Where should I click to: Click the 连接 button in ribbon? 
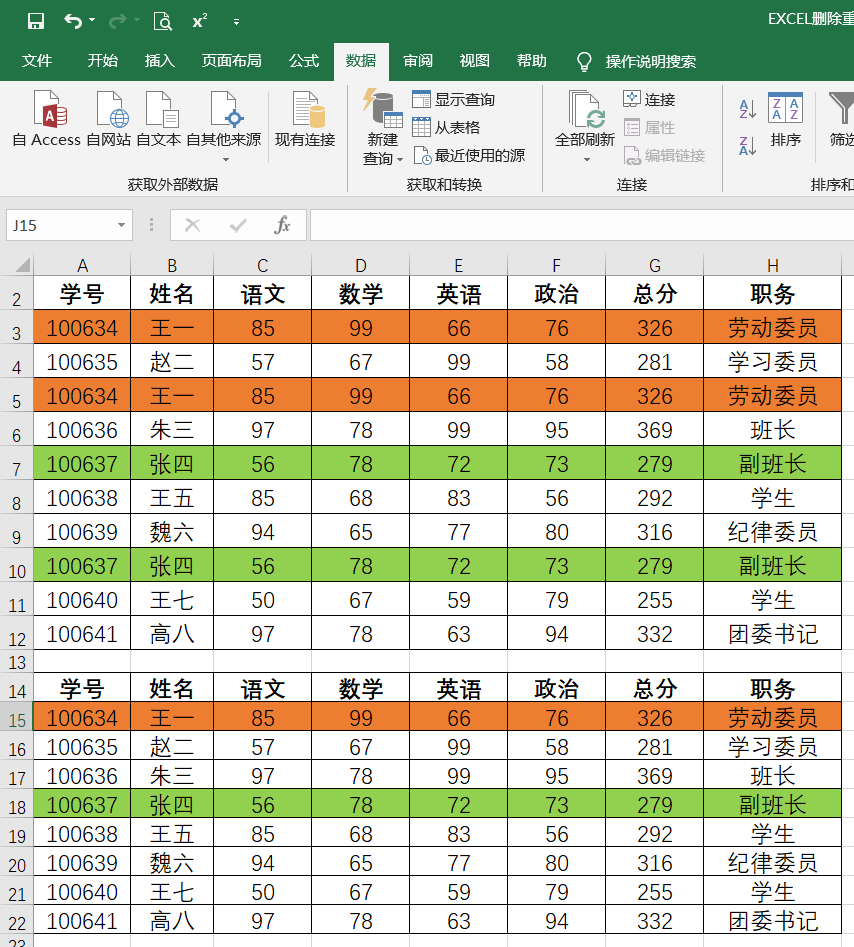pos(649,99)
